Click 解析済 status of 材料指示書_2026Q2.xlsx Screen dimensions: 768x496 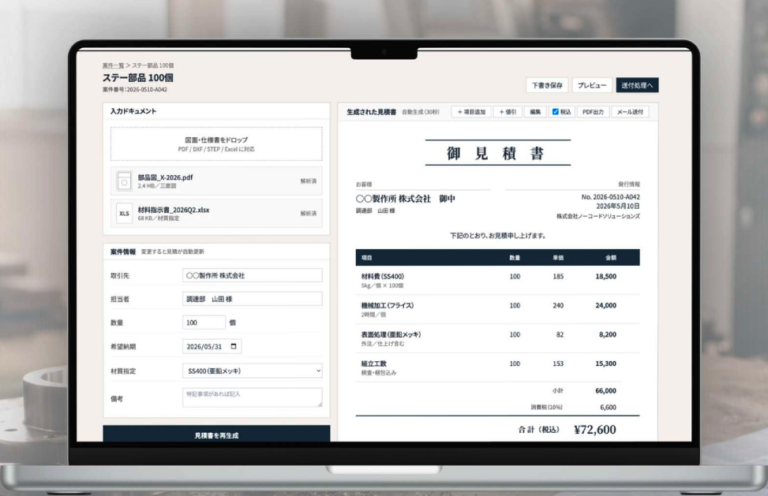308,213
